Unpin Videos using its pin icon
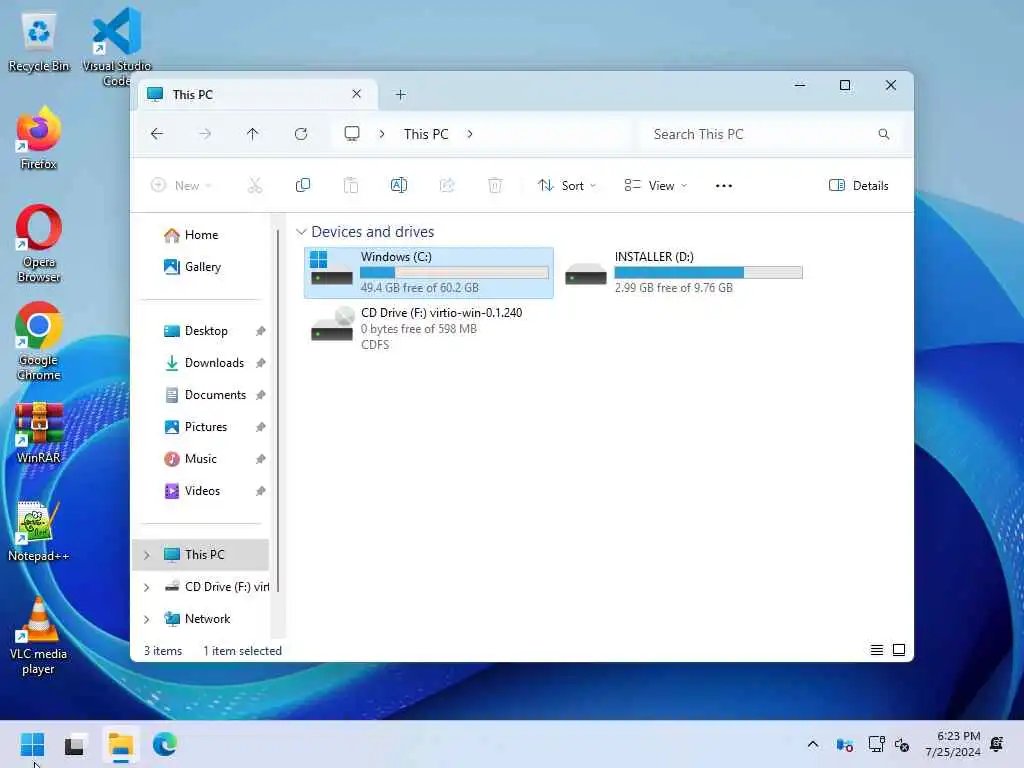 (261, 491)
